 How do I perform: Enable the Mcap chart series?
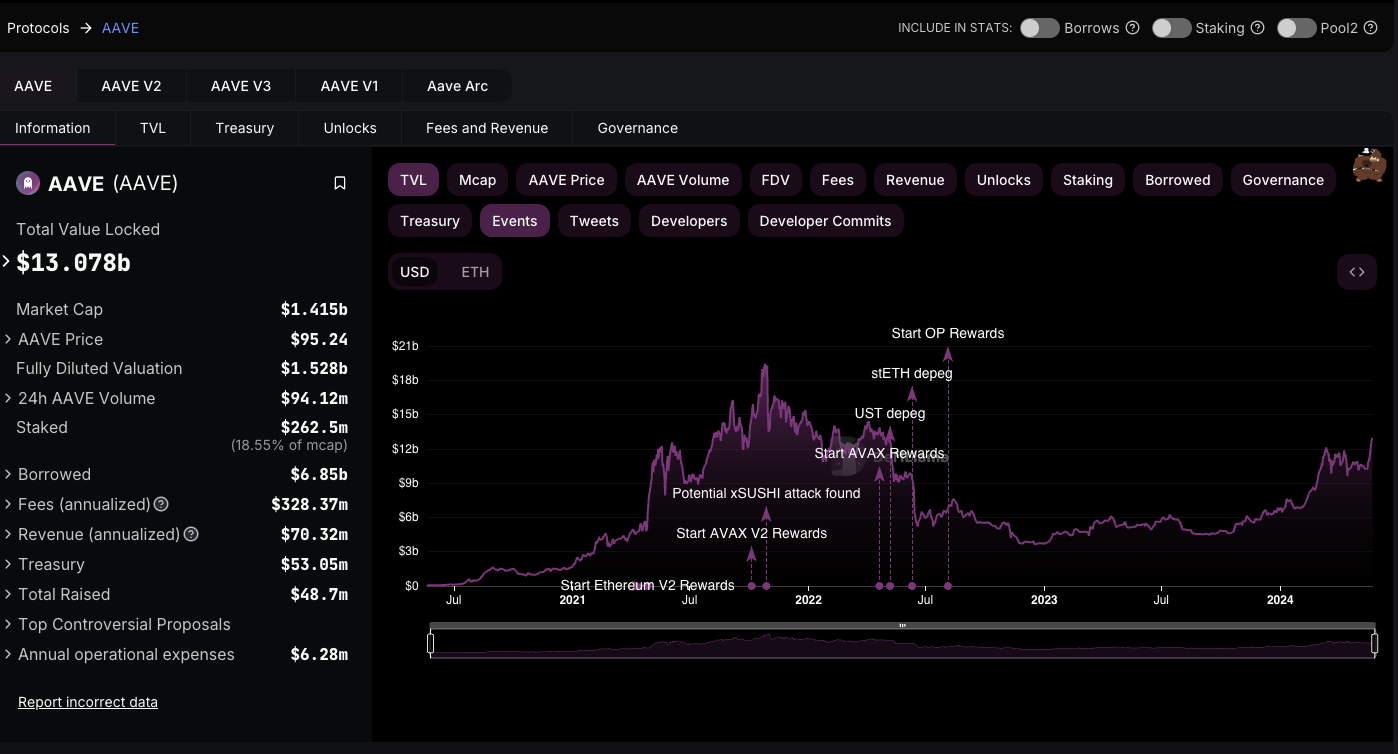(478, 180)
